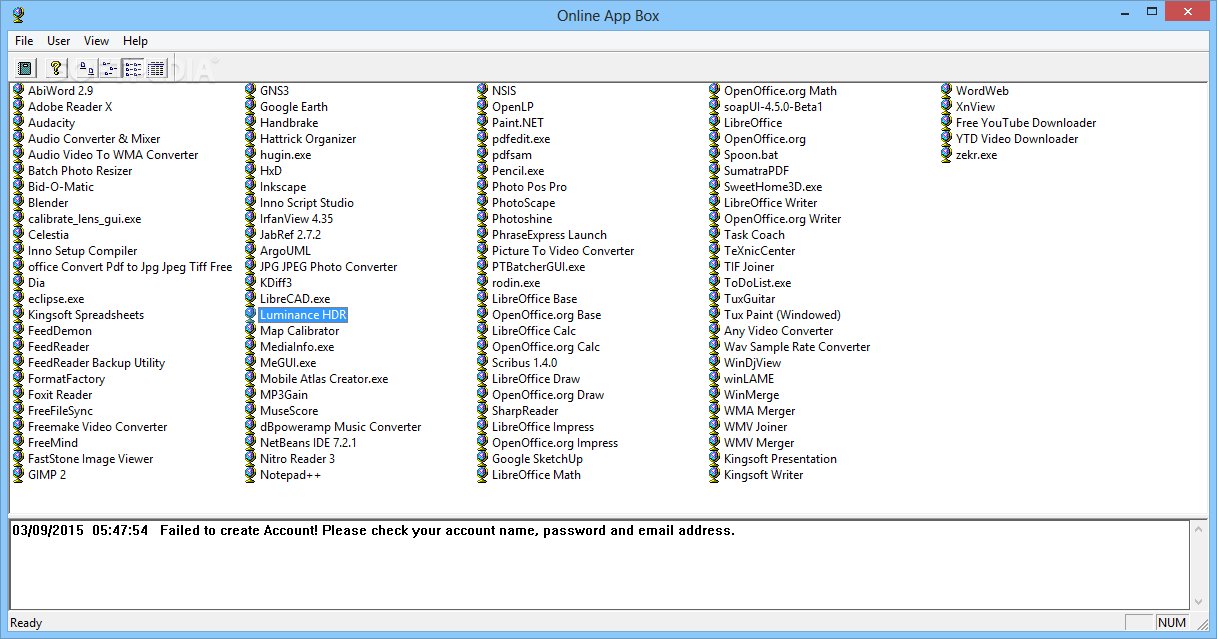Select FastStone Image Viewer

(x=91, y=459)
